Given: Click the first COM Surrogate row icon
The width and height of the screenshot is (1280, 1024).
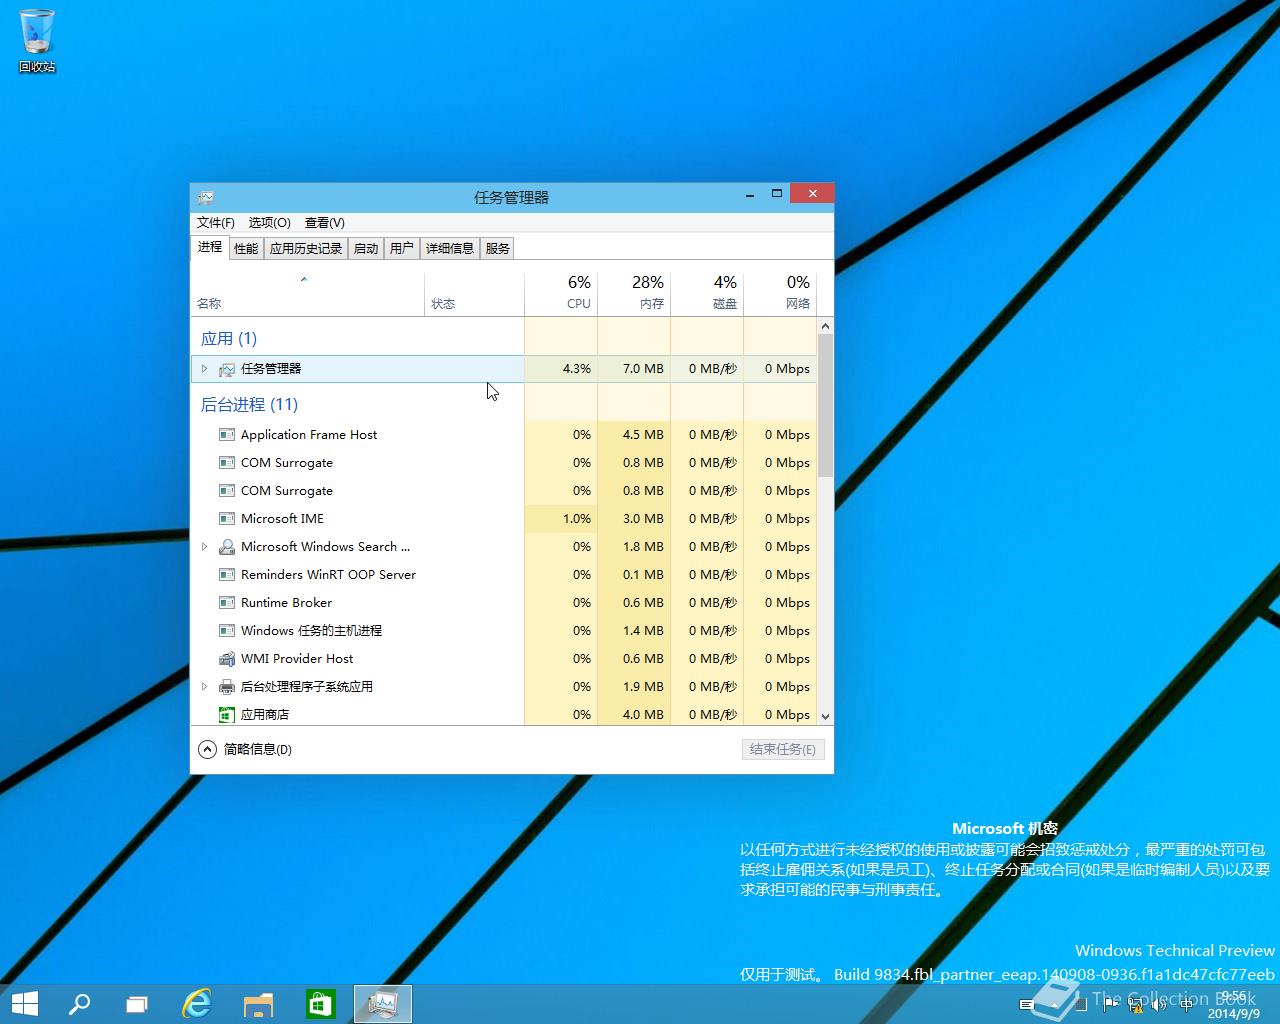Looking at the screenshot, I should tap(227, 463).
